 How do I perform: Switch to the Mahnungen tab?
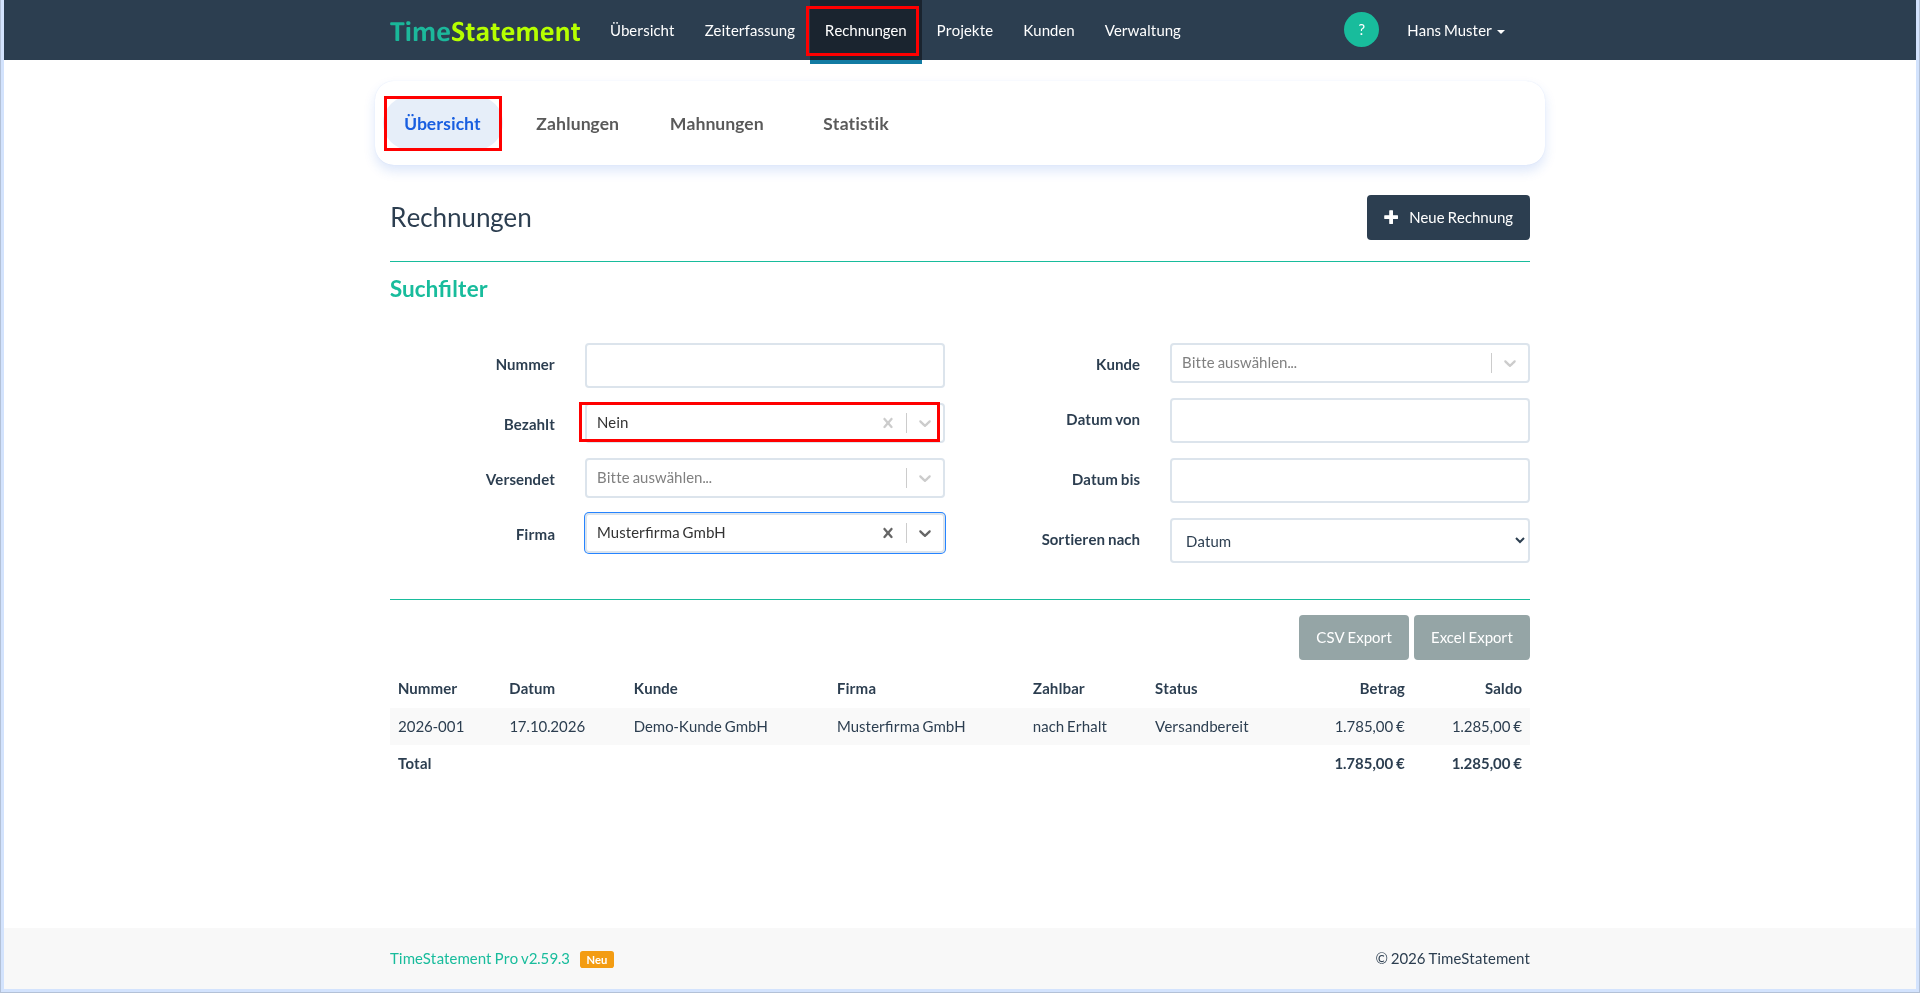click(716, 124)
